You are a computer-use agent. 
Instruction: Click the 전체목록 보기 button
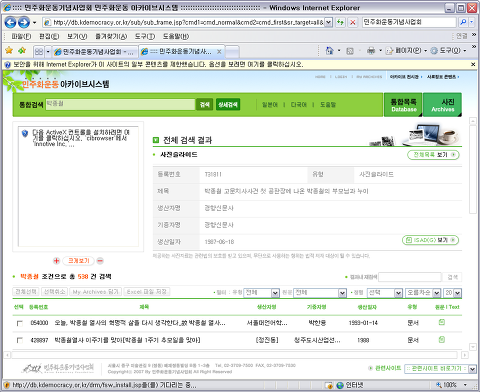point(433,155)
